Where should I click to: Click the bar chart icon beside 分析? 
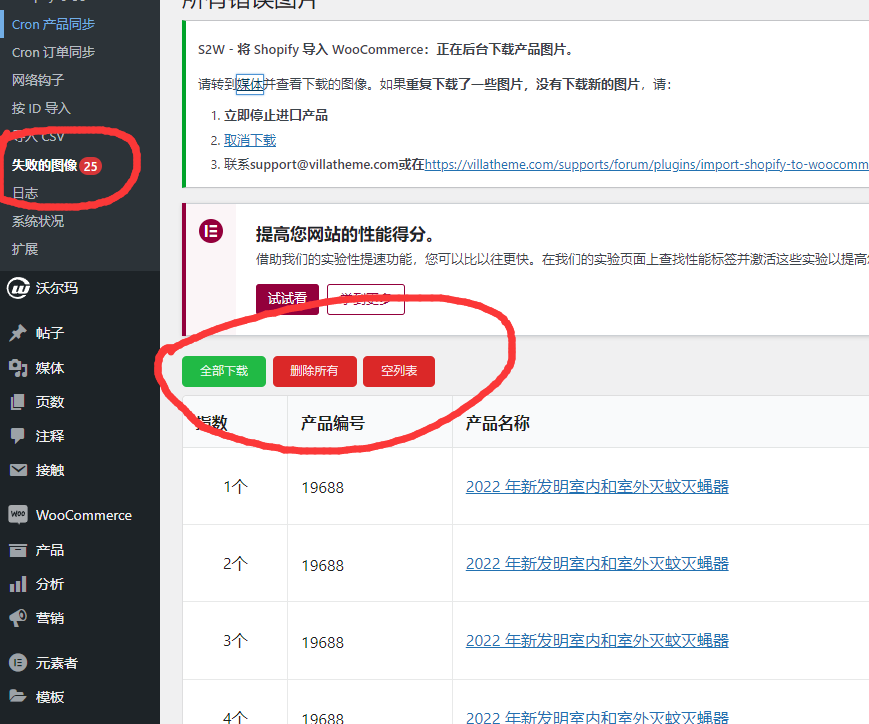[x=18, y=584]
